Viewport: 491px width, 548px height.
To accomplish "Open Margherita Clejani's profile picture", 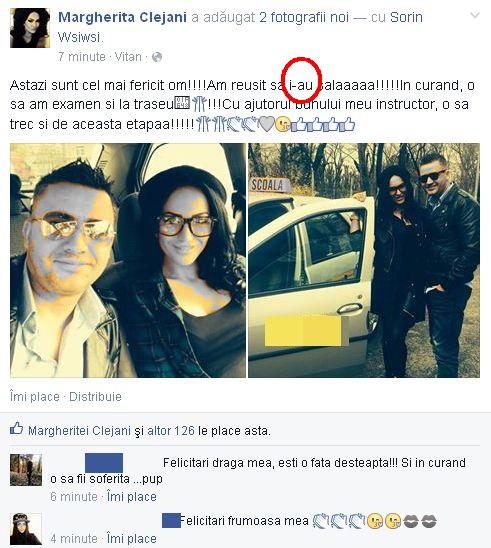I will pyautogui.click(x=30, y=28).
